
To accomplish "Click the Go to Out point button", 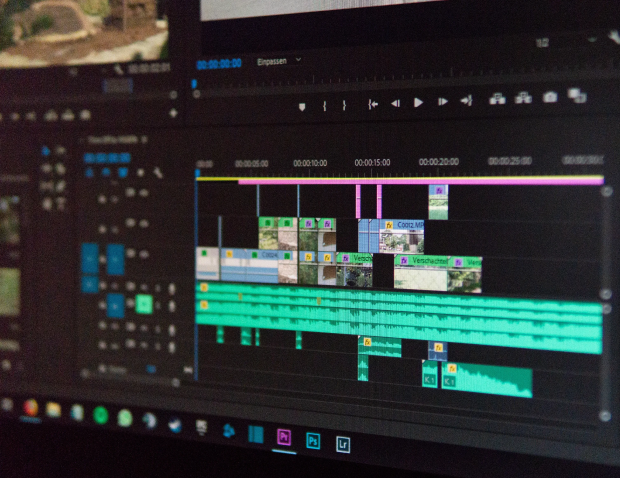I will point(466,101).
